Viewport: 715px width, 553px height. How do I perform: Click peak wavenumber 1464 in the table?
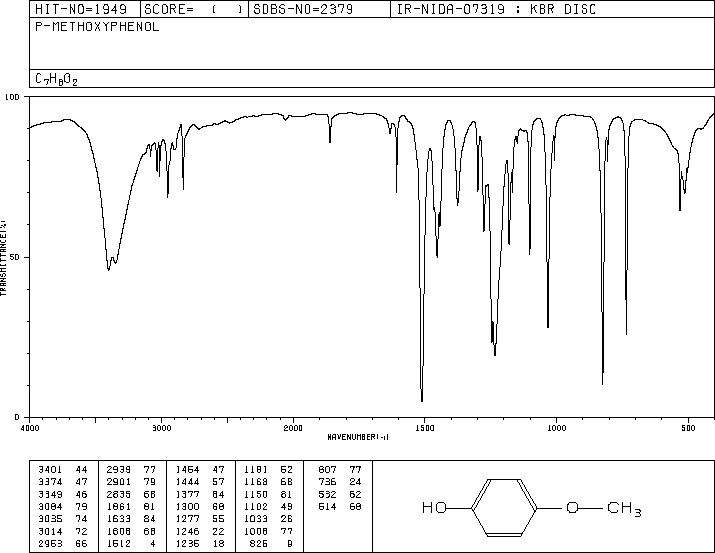pyautogui.click(x=187, y=470)
